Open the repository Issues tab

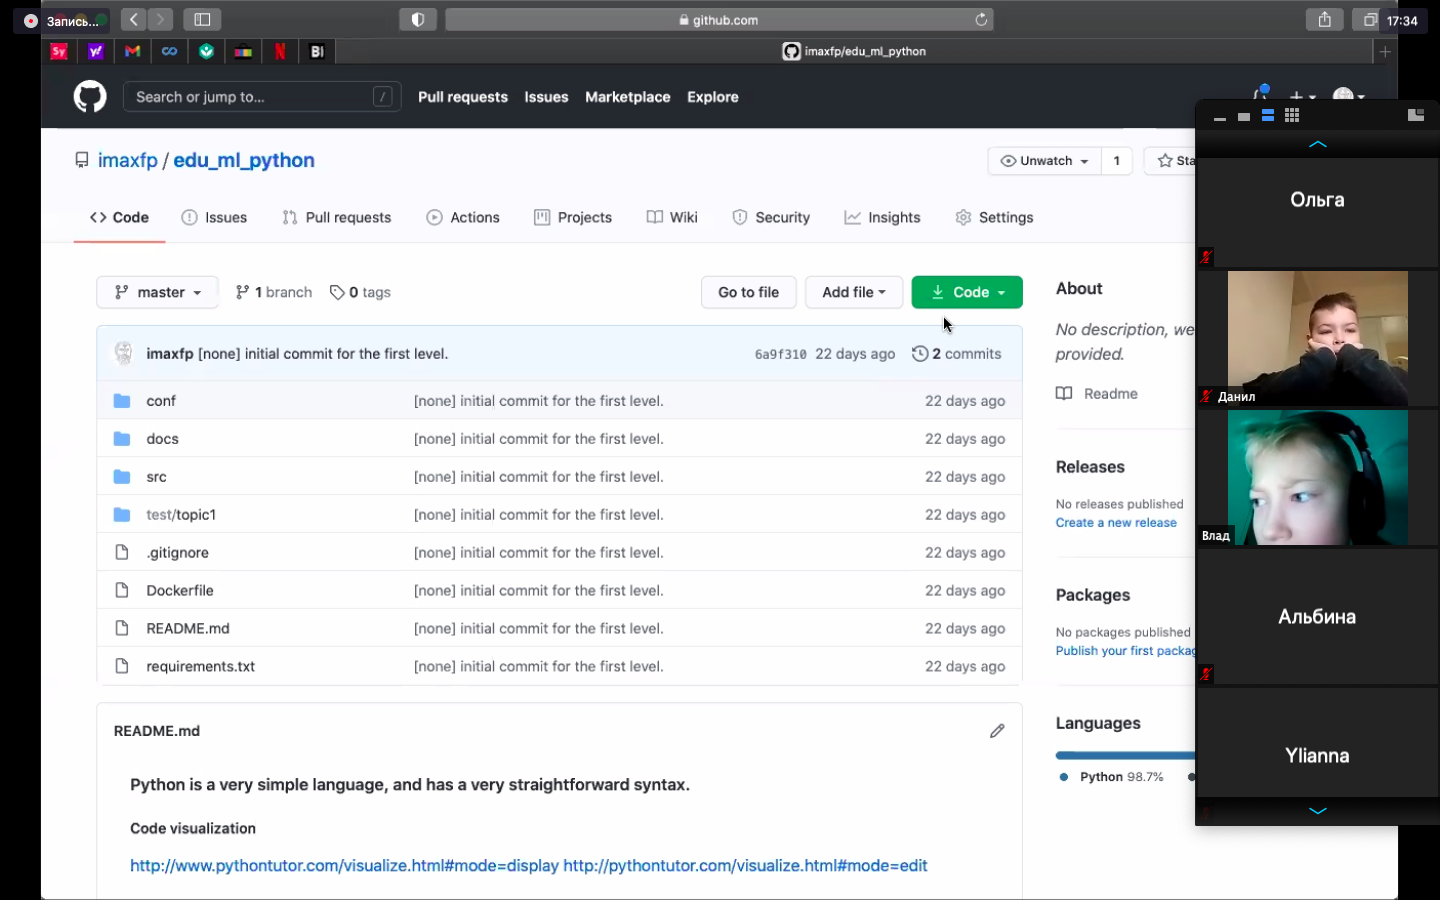click(x=214, y=217)
